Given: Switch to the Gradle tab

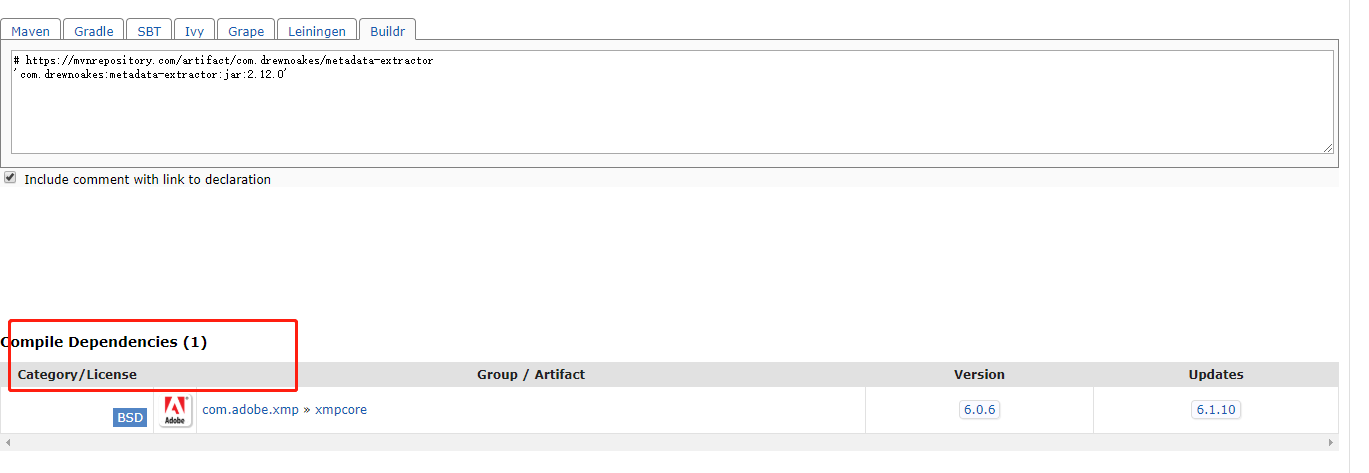Looking at the screenshot, I should [94, 31].
